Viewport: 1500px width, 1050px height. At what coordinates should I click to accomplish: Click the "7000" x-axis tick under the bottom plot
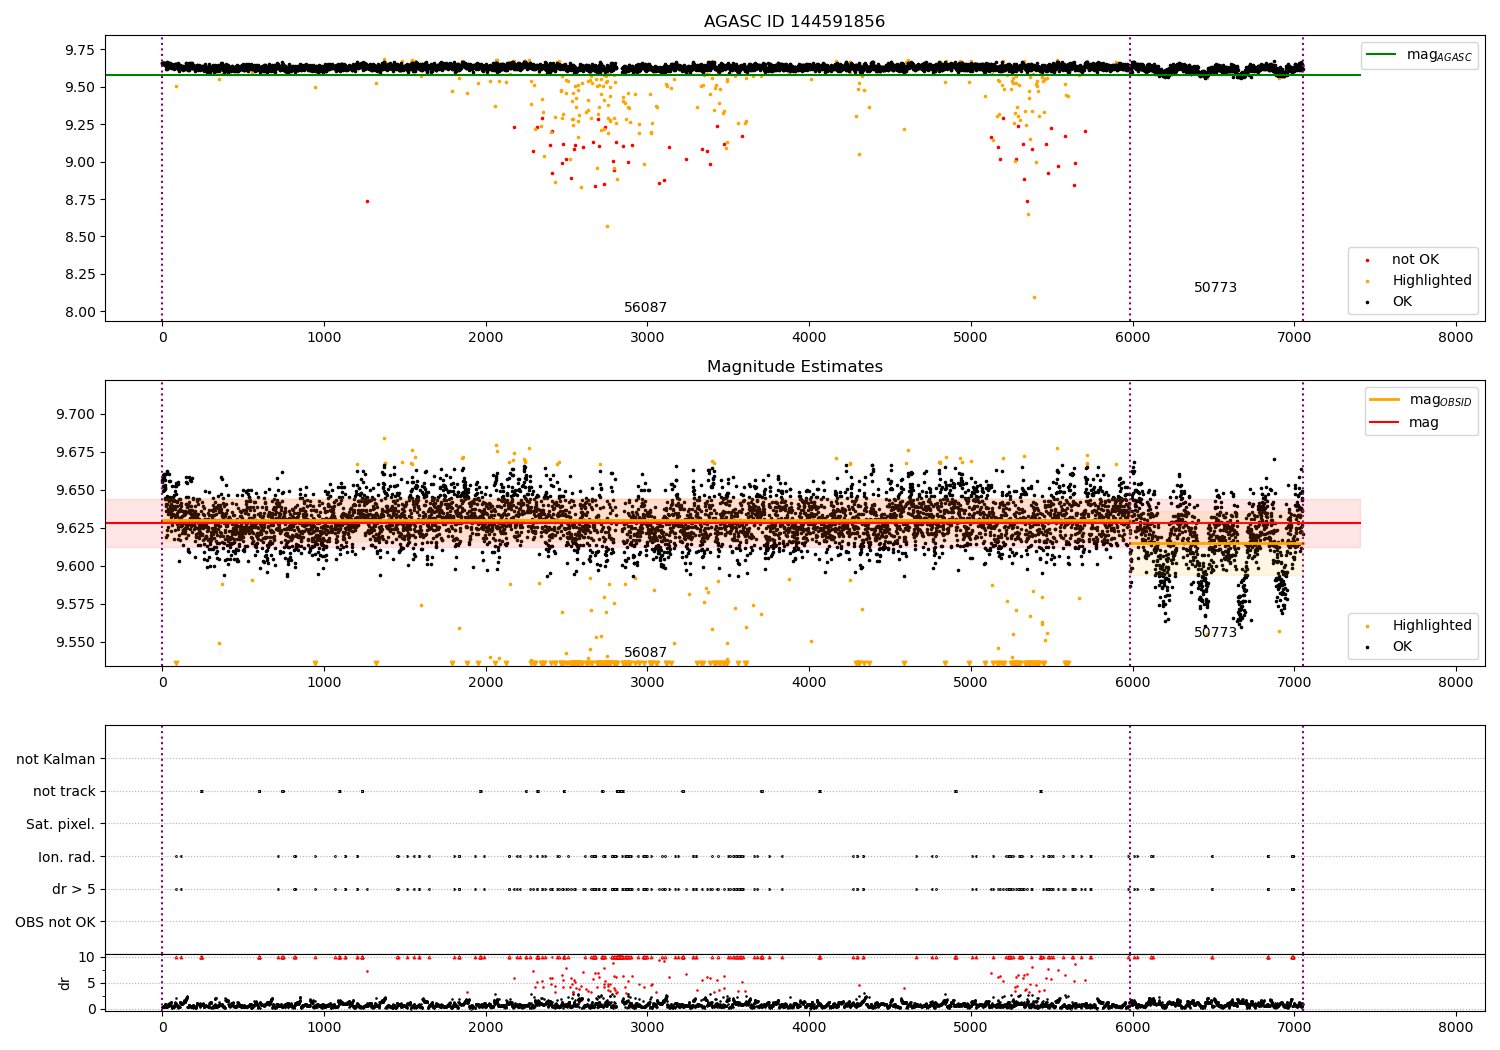[1294, 1028]
